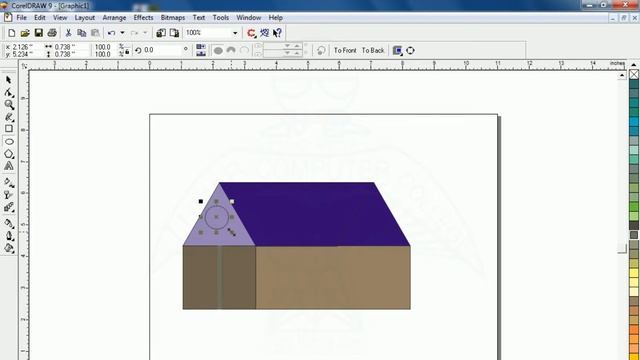The width and height of the screenshot is (640, 360).
Task: Activate the What's This help pointer
Action: click(278, 33)
